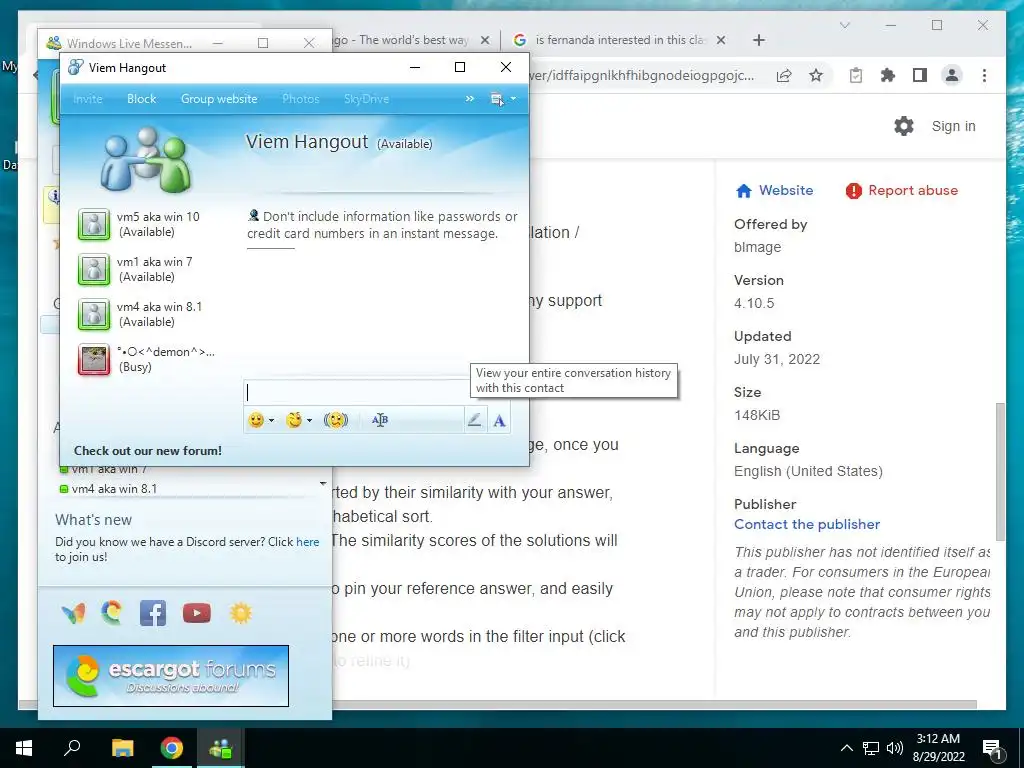Click Invite in the Hangout toolbar
This screenshot has width=1024, height=768.
point(88,99)
